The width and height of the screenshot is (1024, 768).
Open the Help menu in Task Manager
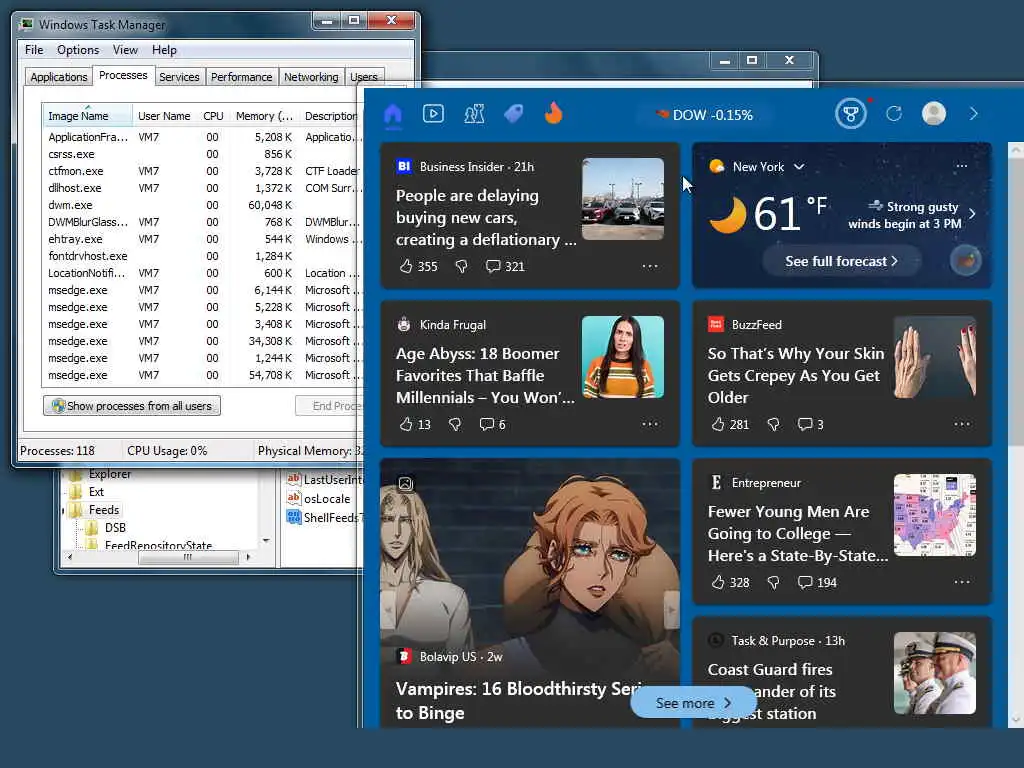[164, 50]
